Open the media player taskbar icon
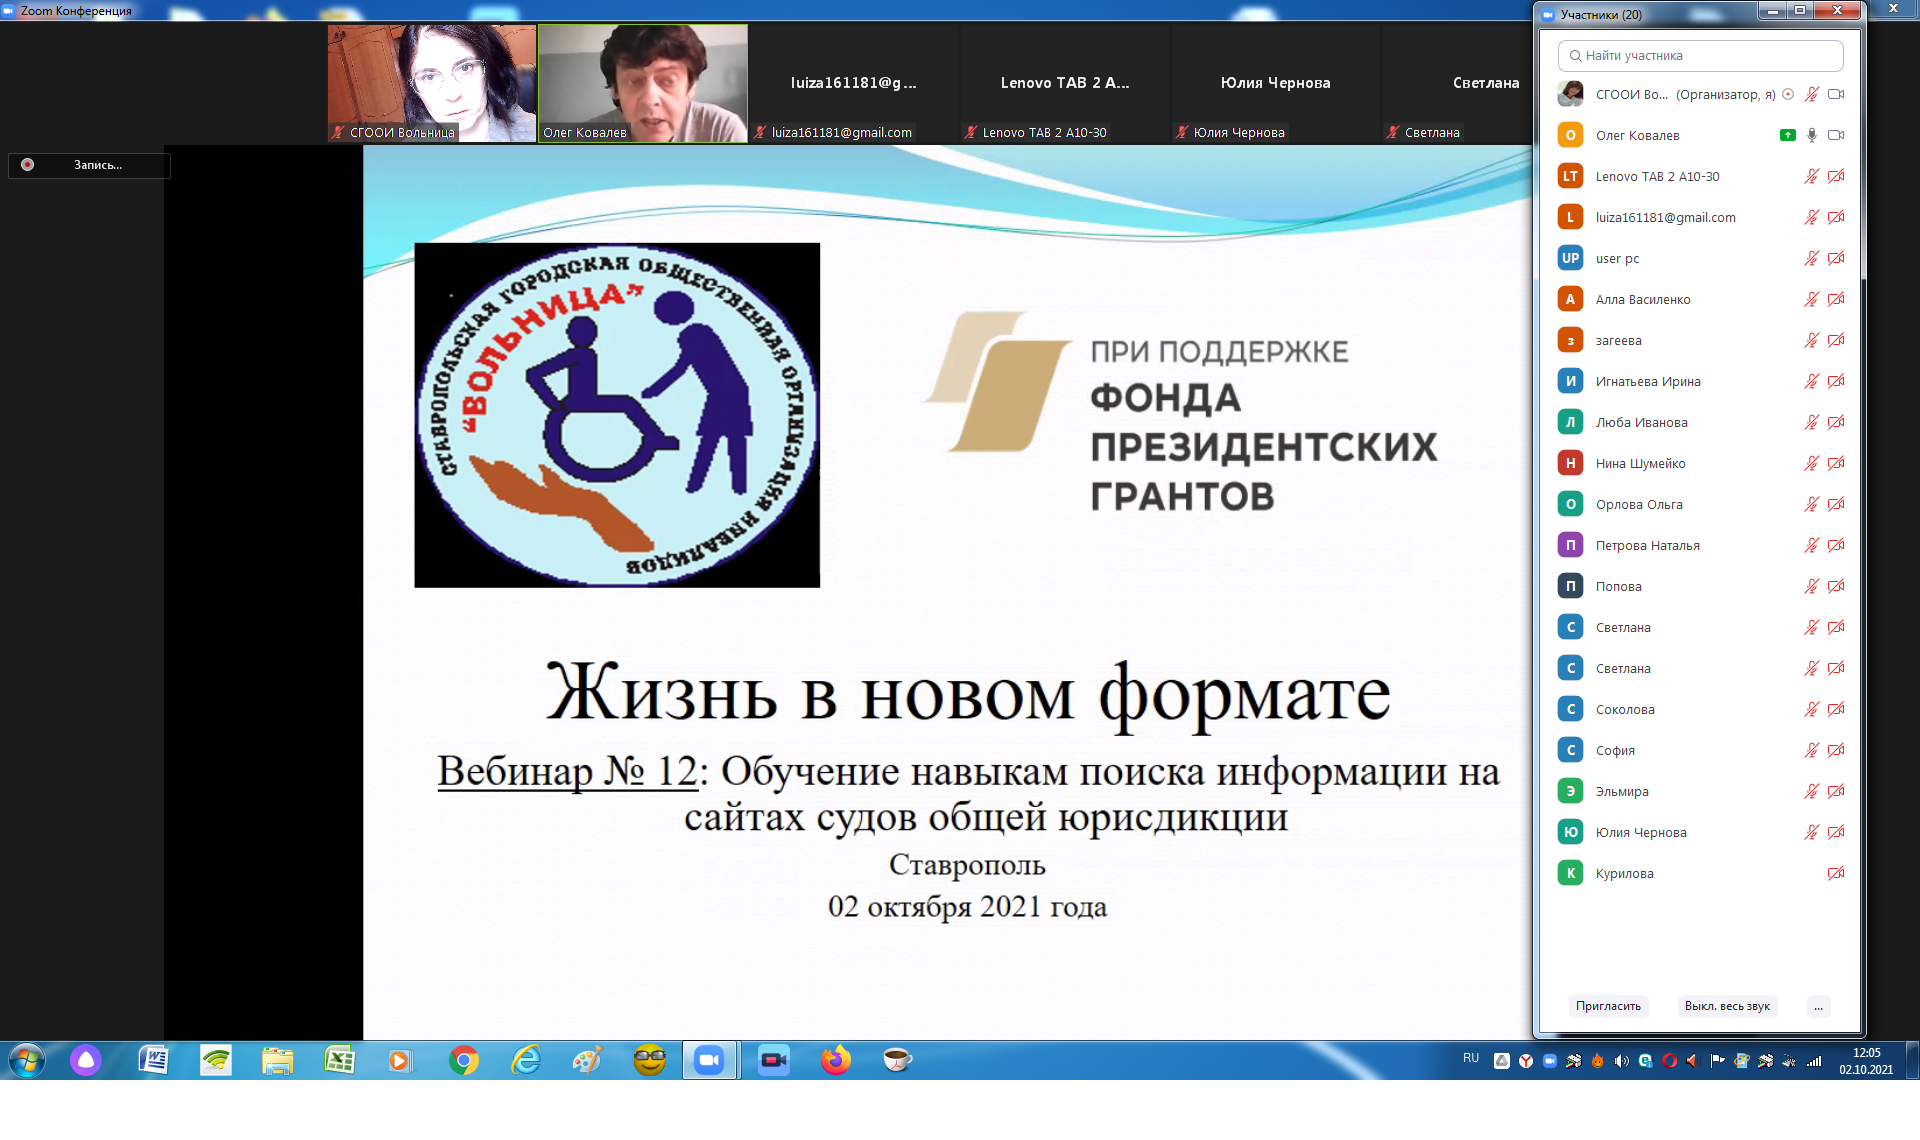1920x1140 pixels. (x=400, y=1060)
